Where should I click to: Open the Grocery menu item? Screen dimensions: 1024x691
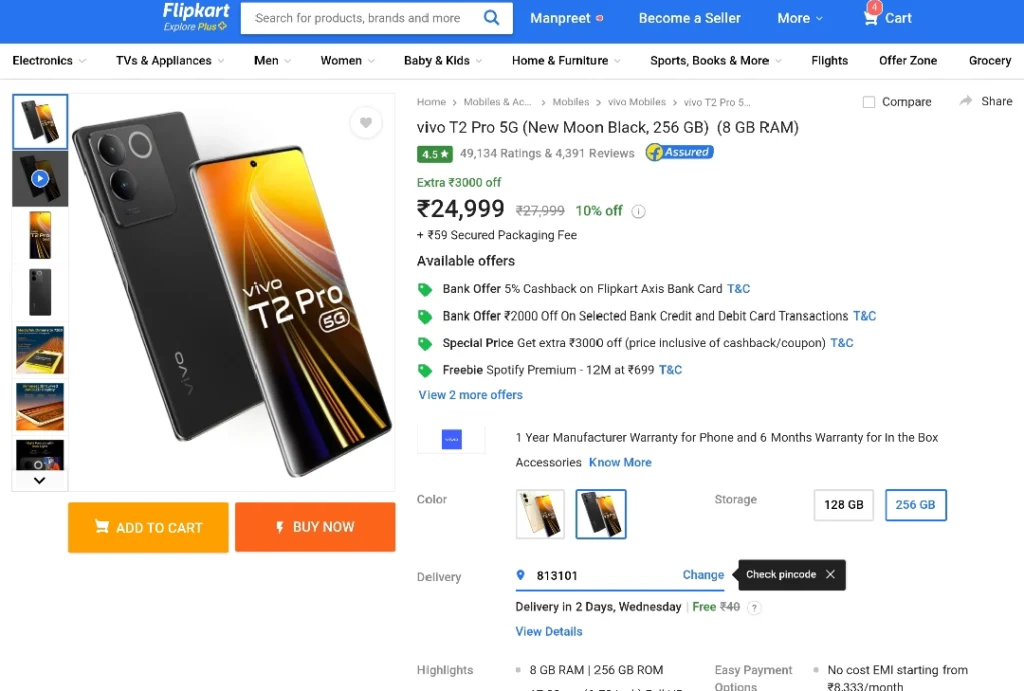click(x=989, y=61)
